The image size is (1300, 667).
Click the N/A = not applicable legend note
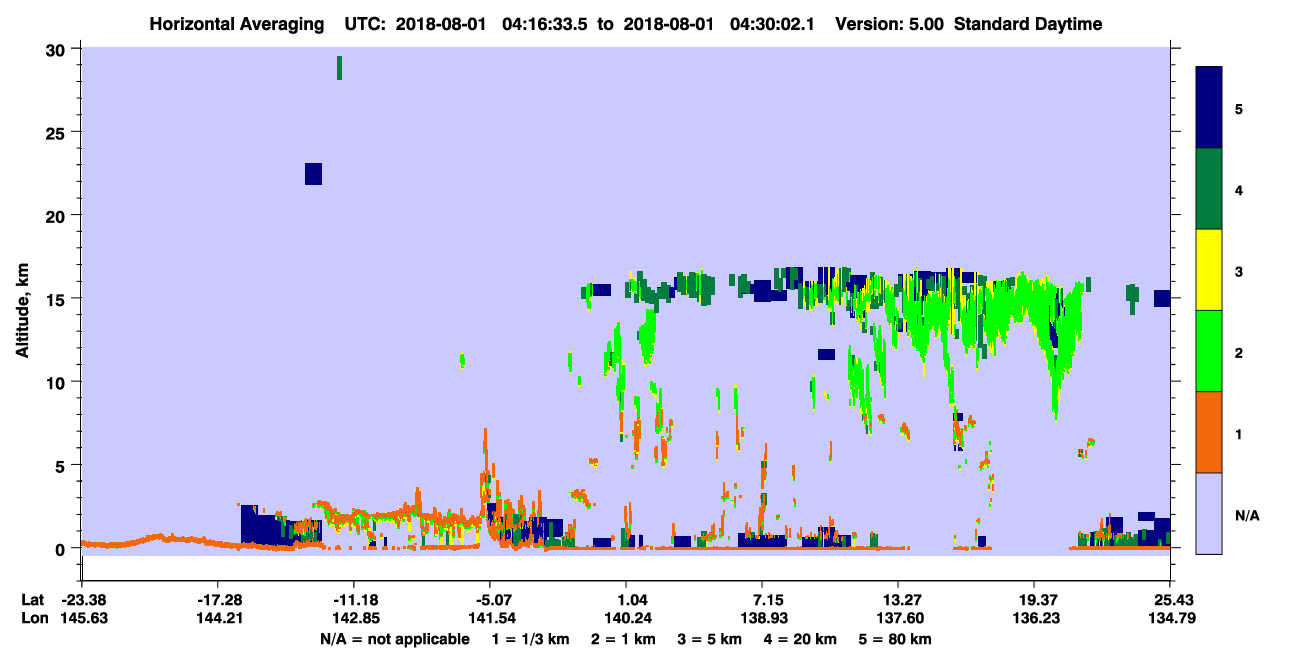[394, 639]
